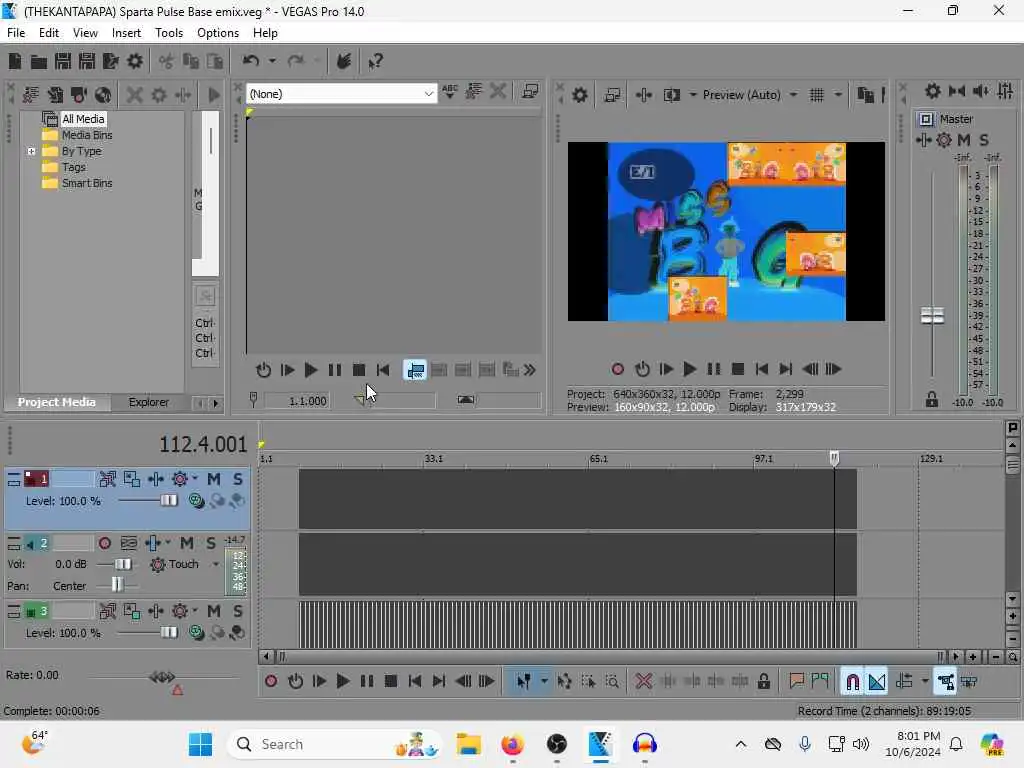Save project with the floppy disk icon
The height and width of the screenshot is (768, 1024).
click(63, 61)
